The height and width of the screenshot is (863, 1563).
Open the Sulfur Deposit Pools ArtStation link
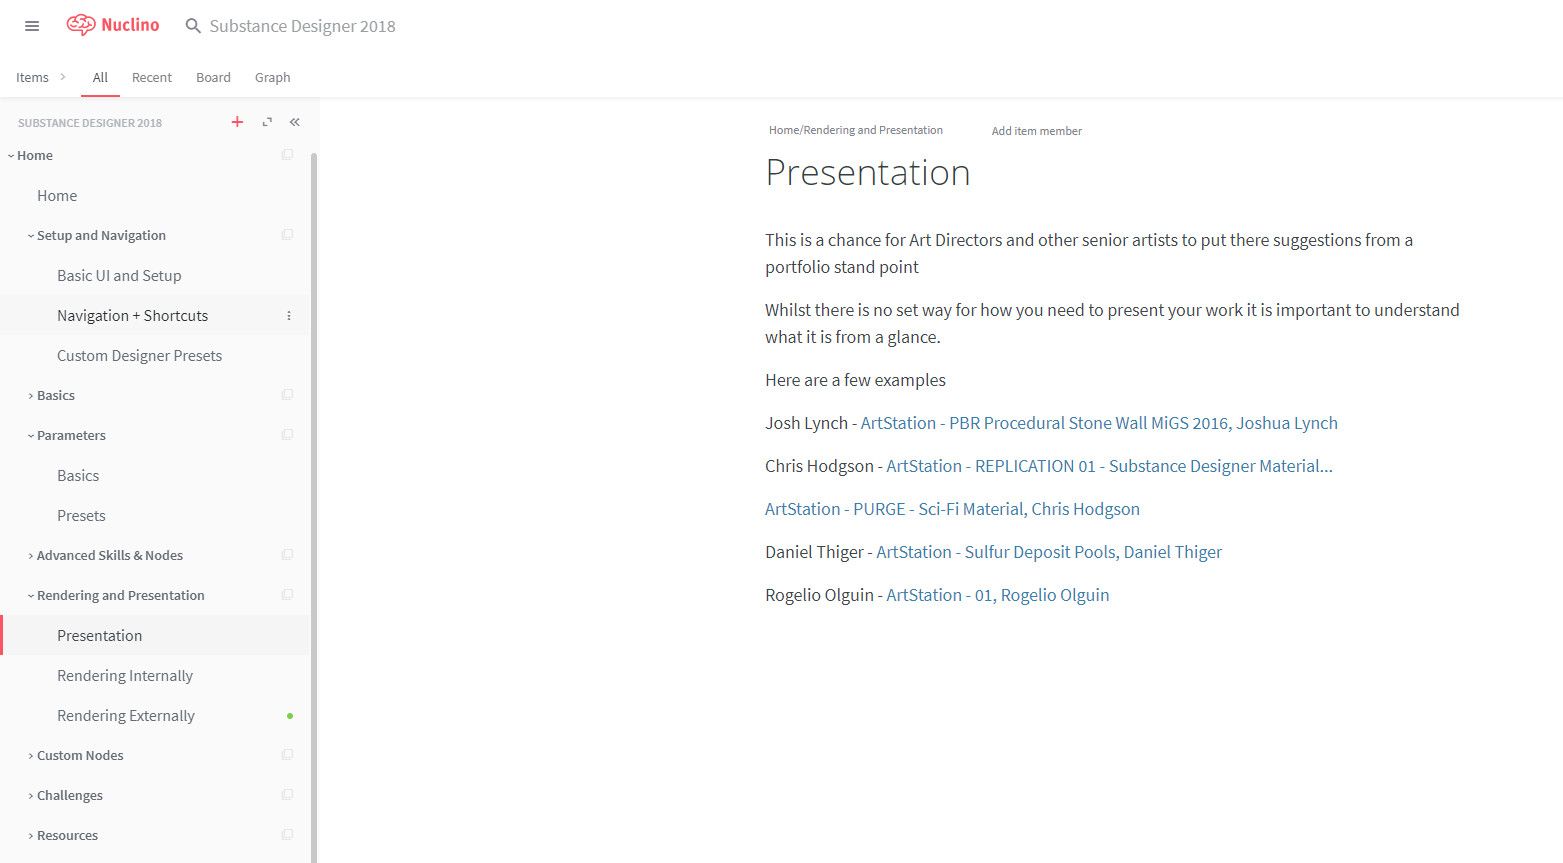pyautogui.click(x=1049, y=552)
